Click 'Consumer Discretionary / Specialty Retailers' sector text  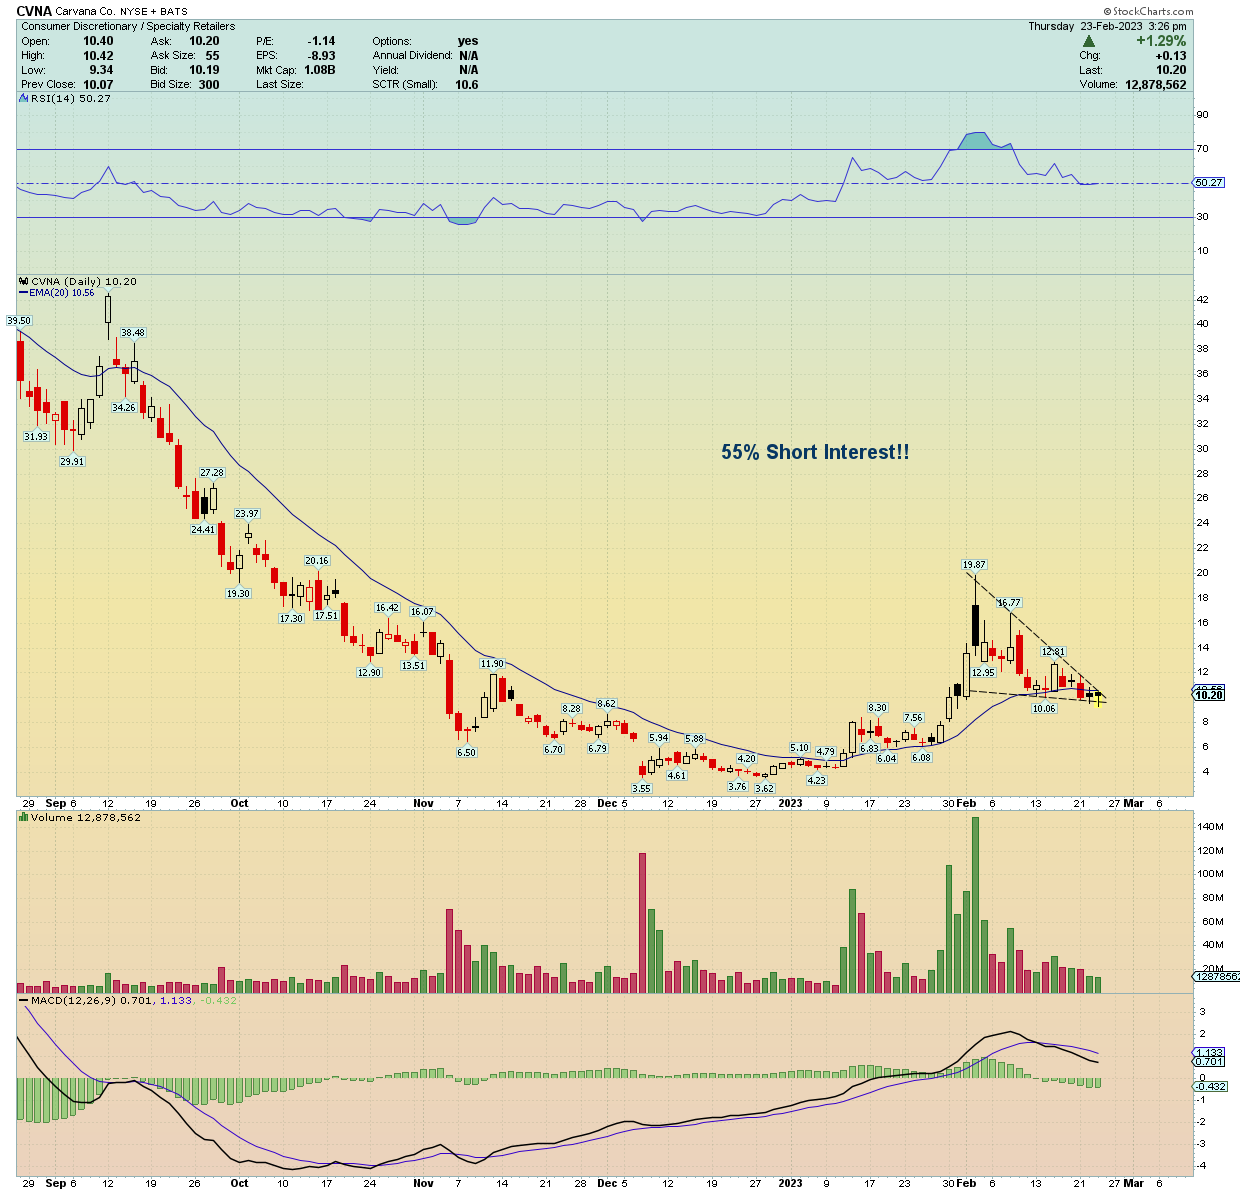(129, 26)
